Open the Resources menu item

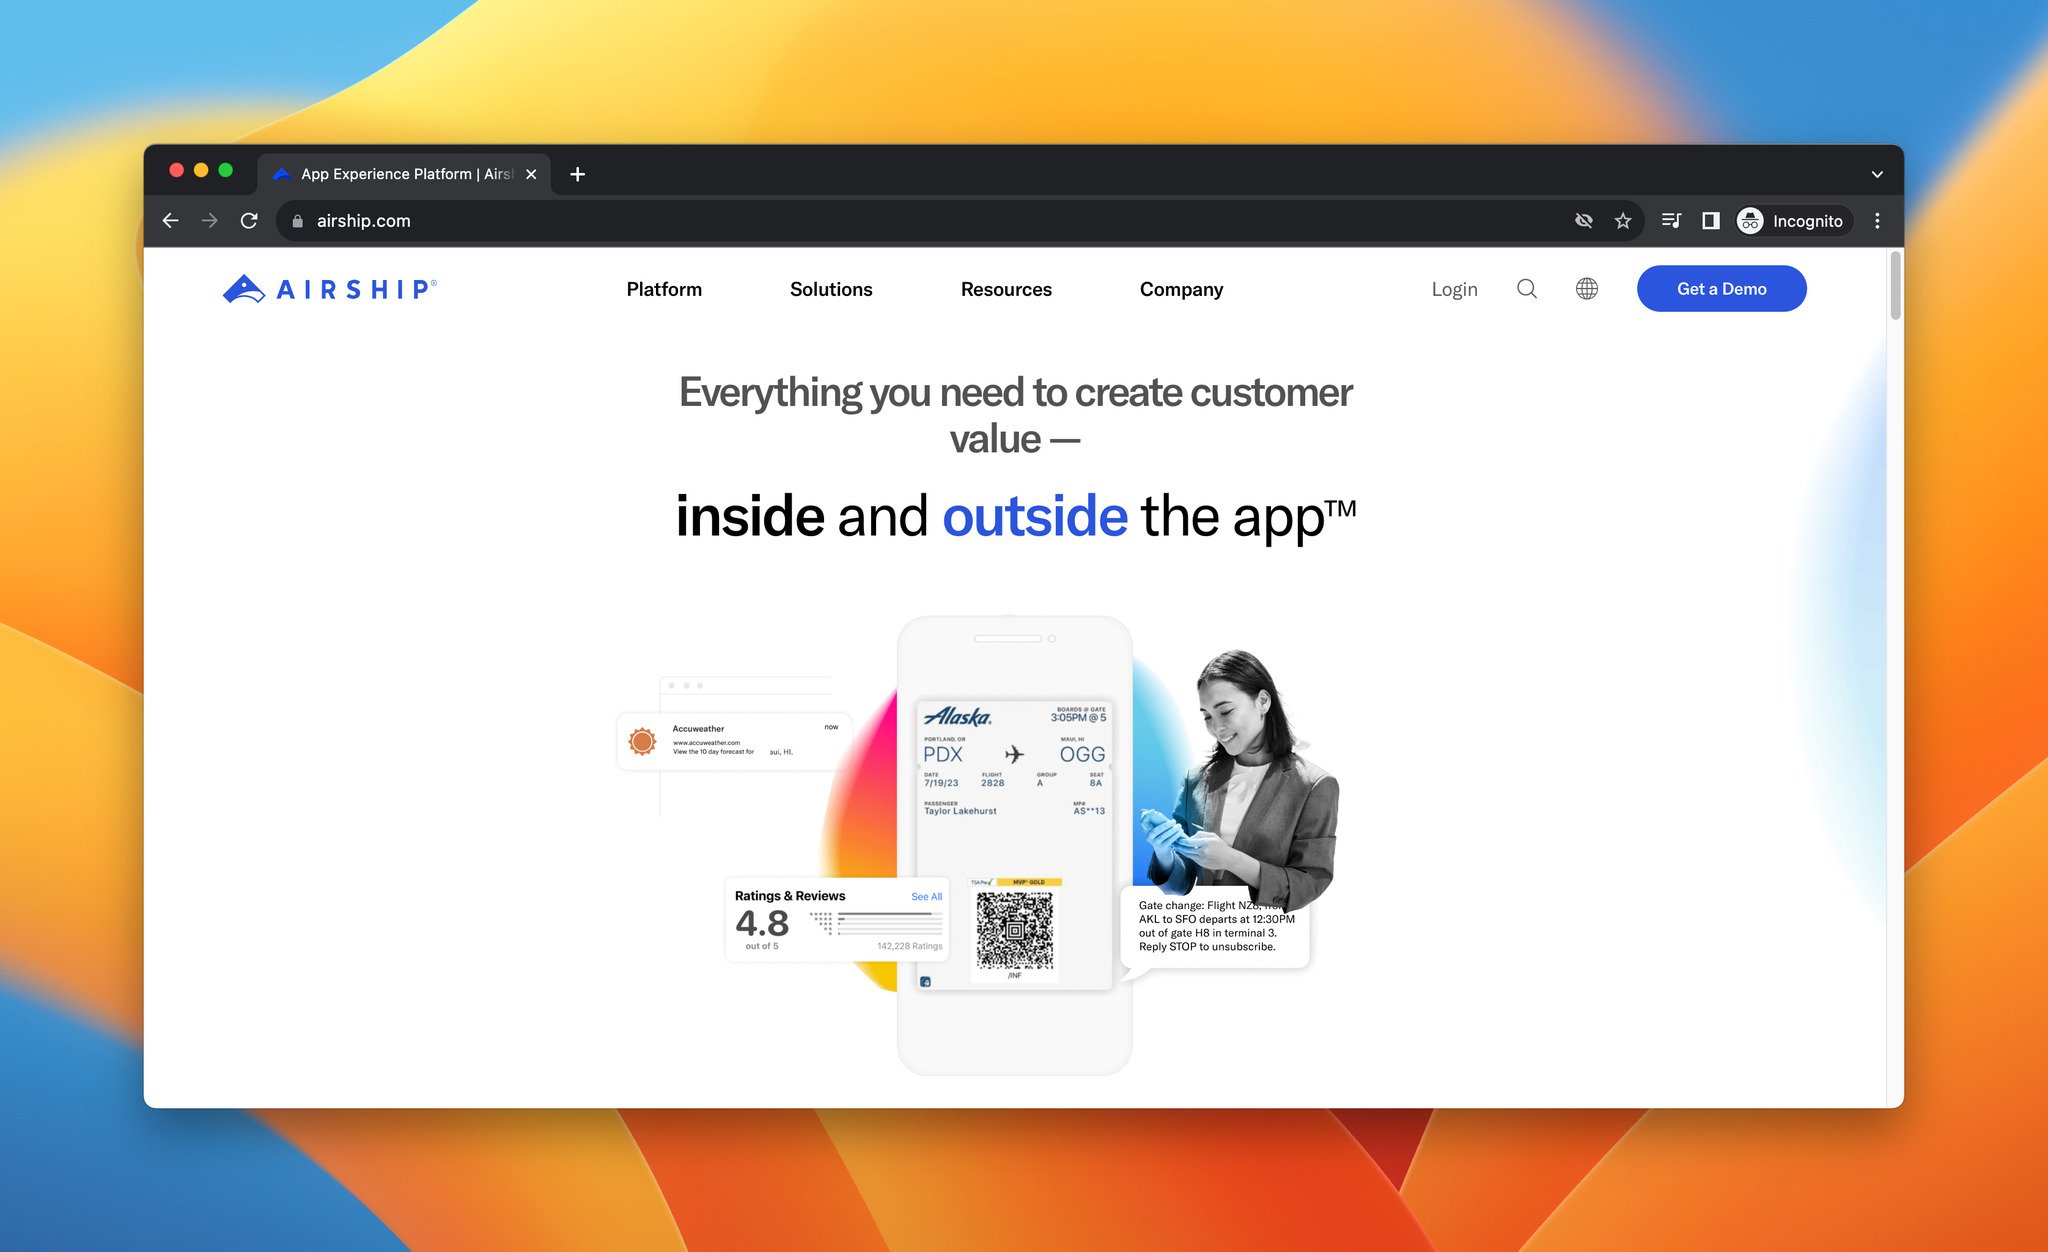pos(1005,288)
